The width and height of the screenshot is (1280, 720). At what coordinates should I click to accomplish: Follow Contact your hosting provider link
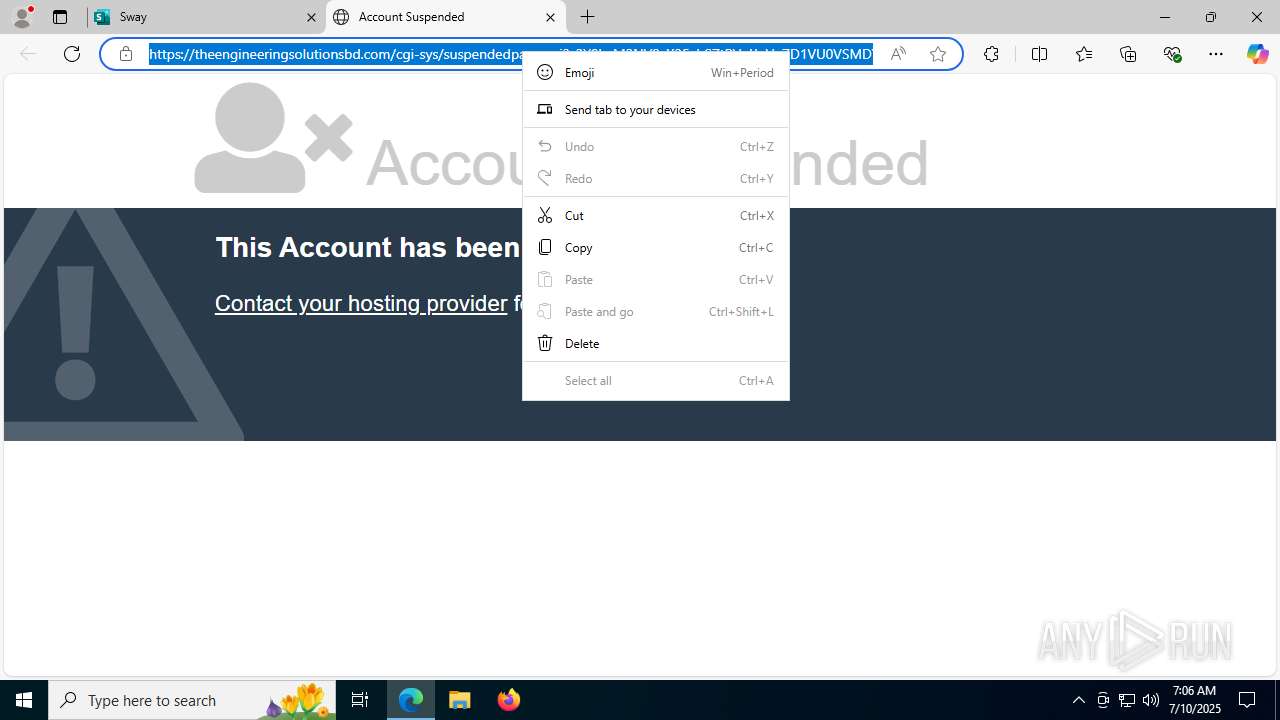click(361, 303)
